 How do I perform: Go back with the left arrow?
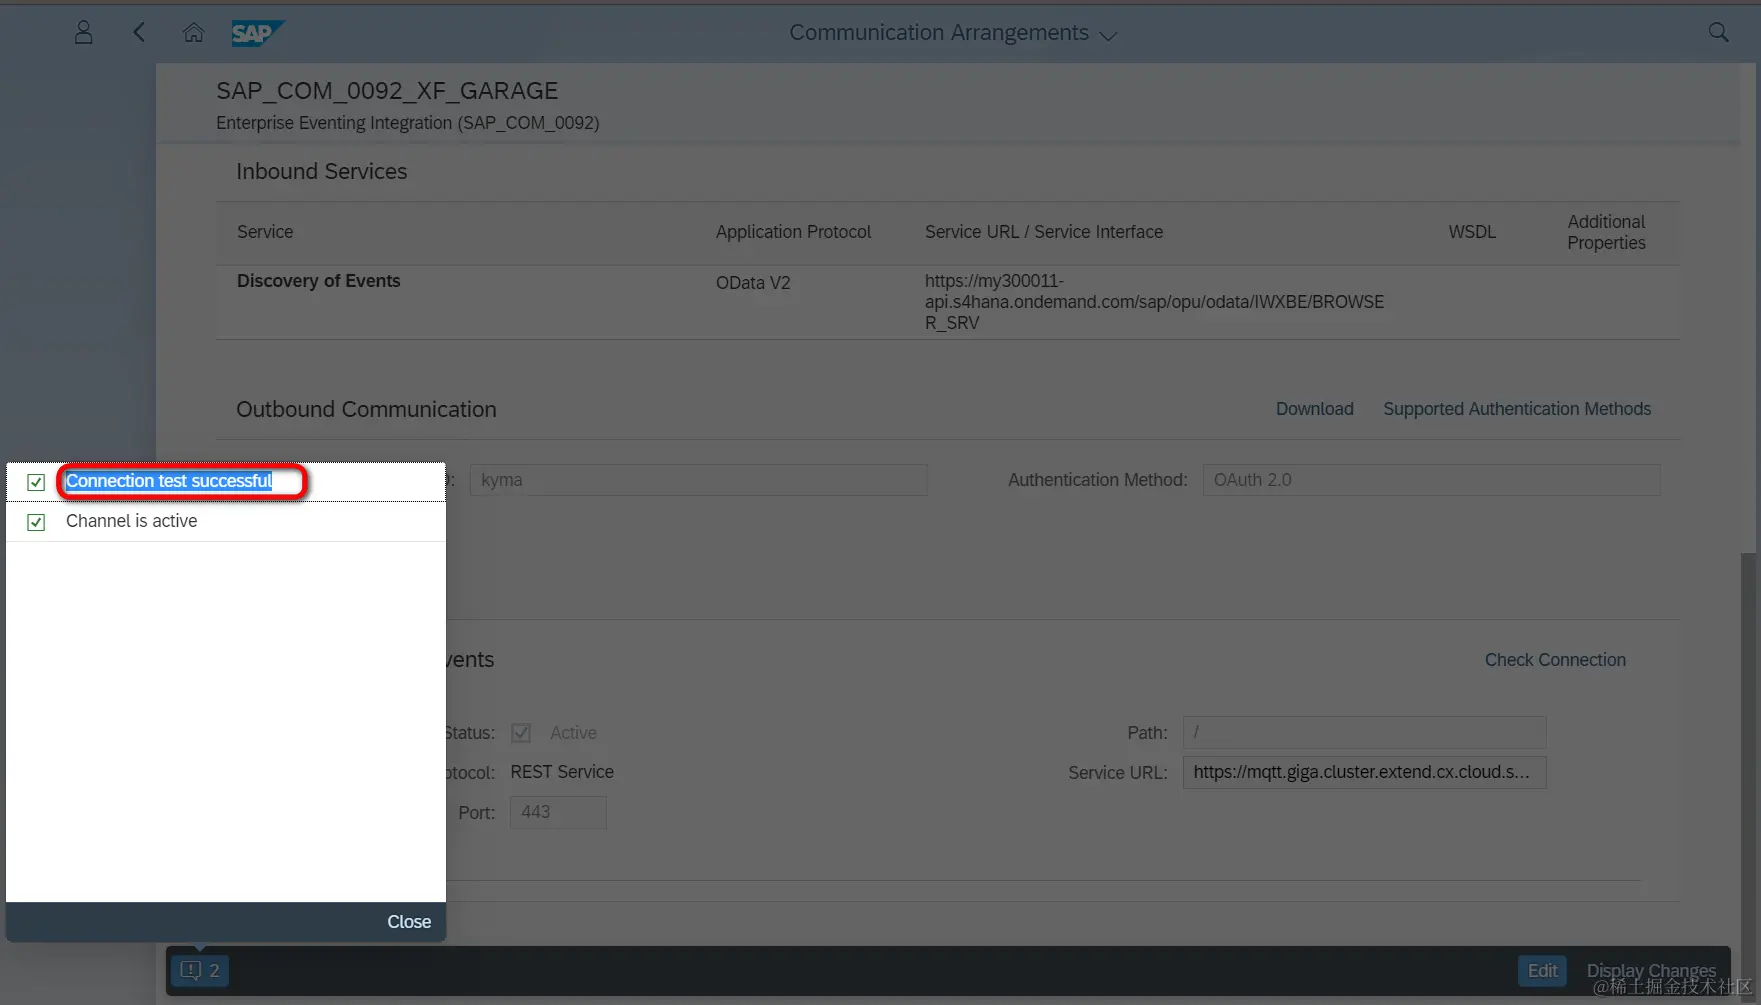point(139,33)
